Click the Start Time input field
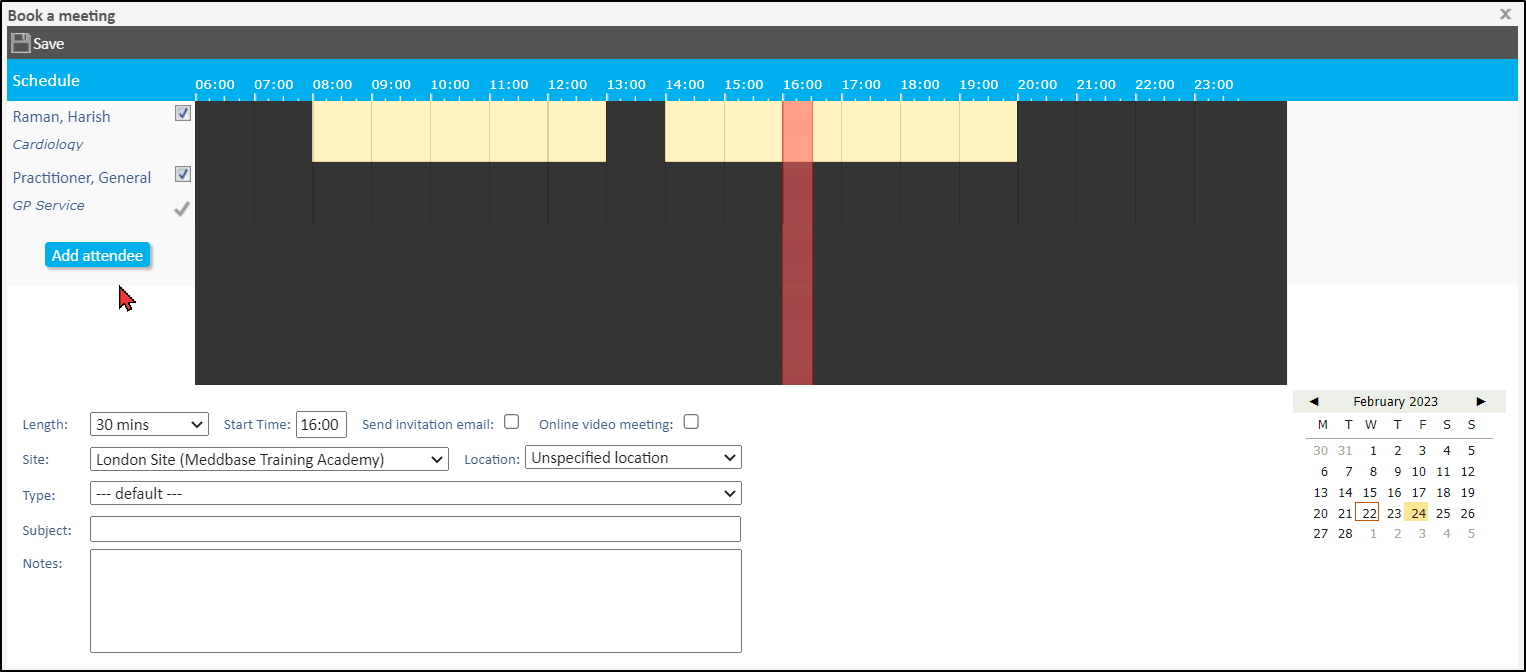Image resolution: width=1526 pixels, height=672 pixels. [x=321, y=424]
